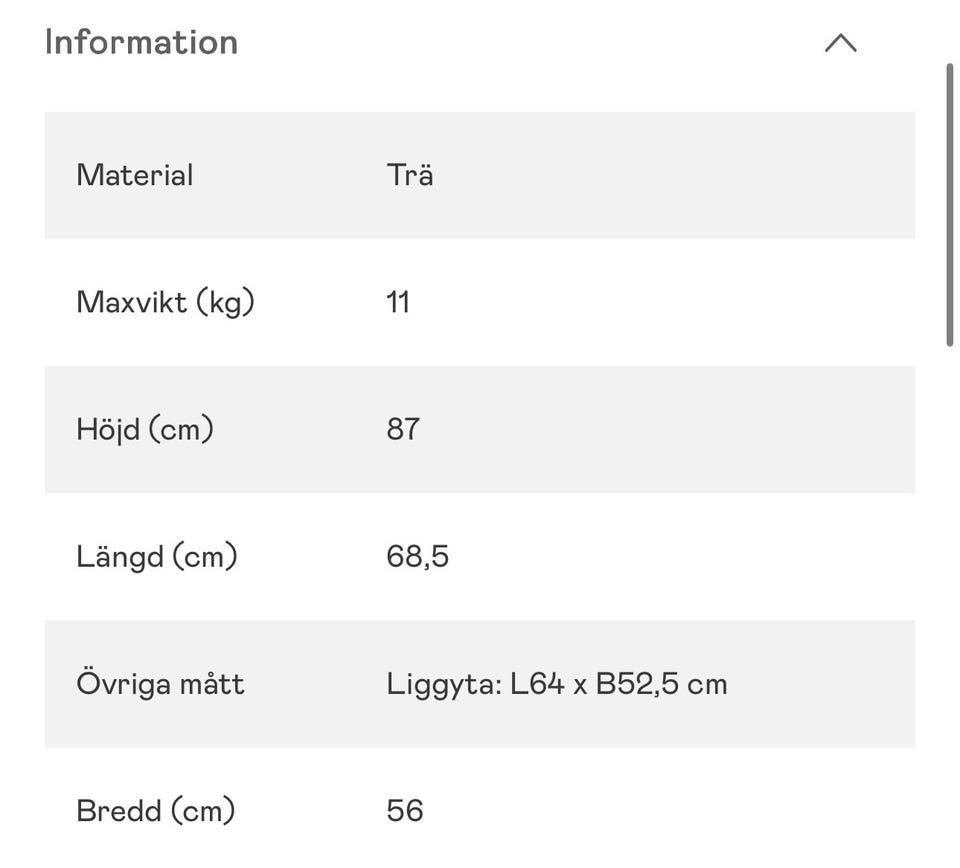Select the Längd (cm) label
Image resolution: width=960 pixels, height=868 pixels.
[156, 556]
